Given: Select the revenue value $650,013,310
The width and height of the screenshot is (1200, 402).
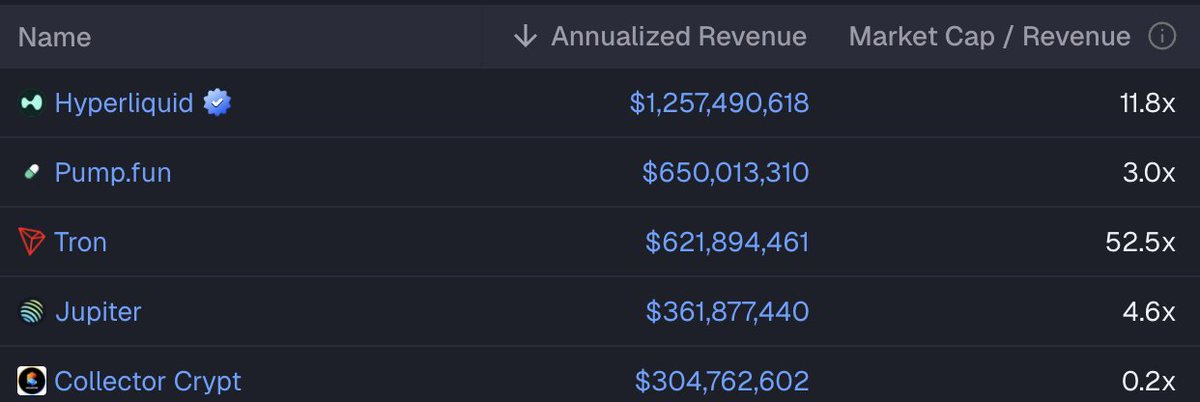Looking at the screenshot, I should tap(726, 173).
